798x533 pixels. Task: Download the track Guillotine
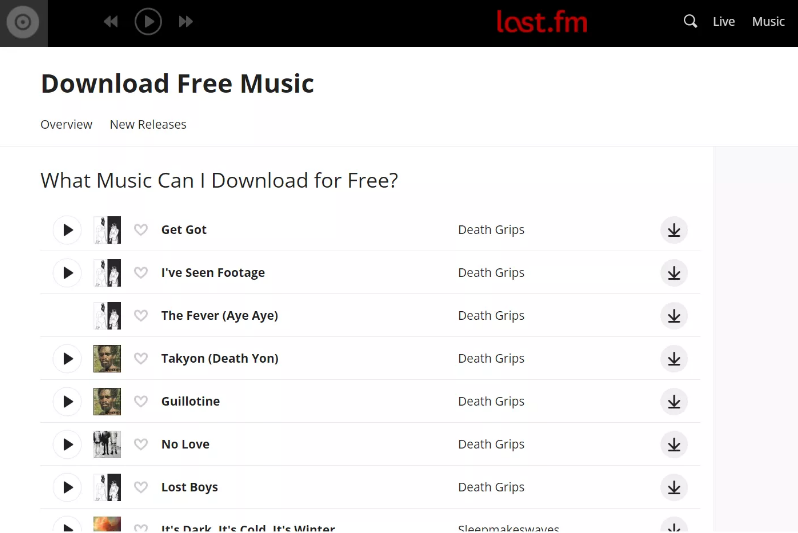click(x=674, y=402)
